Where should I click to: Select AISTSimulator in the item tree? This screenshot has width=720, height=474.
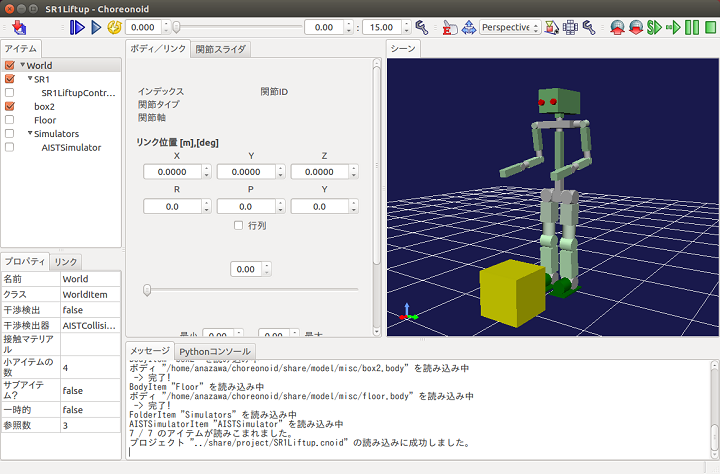71,147
